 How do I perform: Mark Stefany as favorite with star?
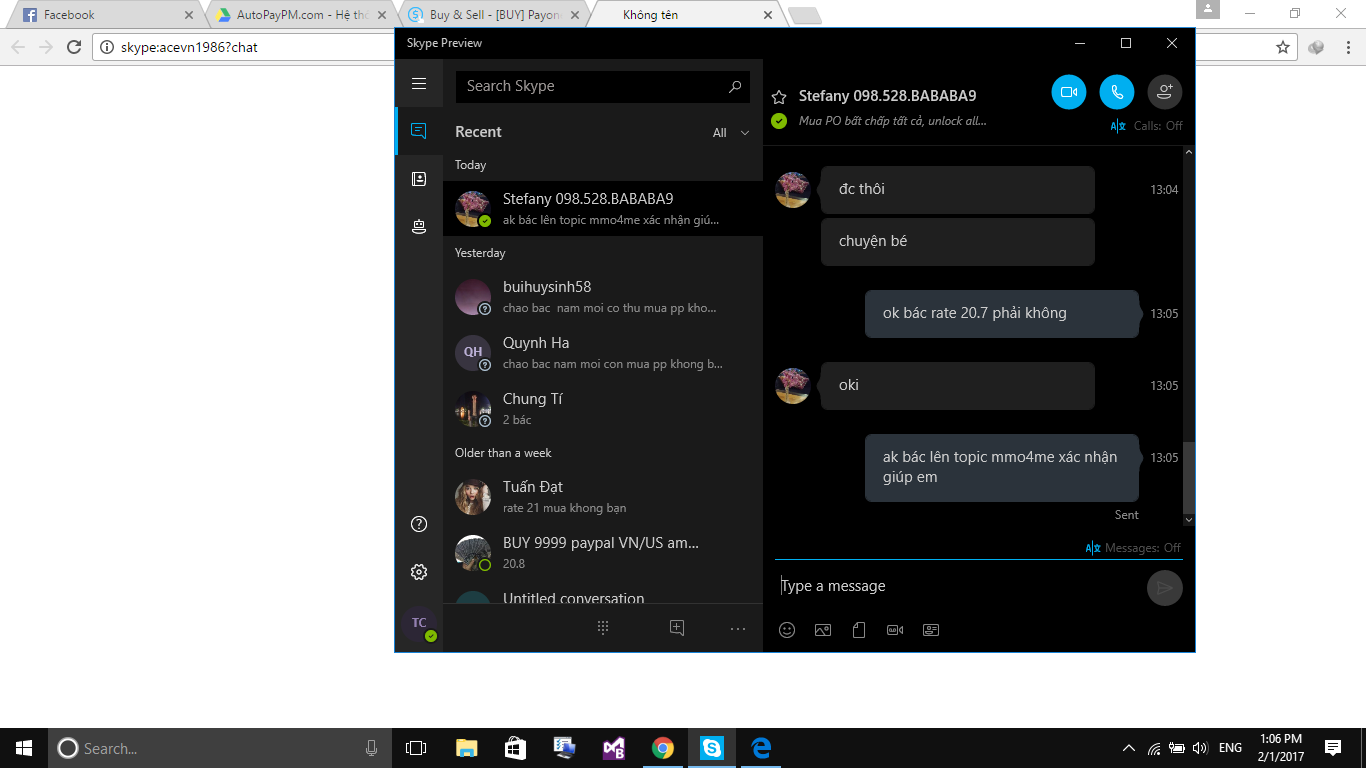tap(779, 97)
